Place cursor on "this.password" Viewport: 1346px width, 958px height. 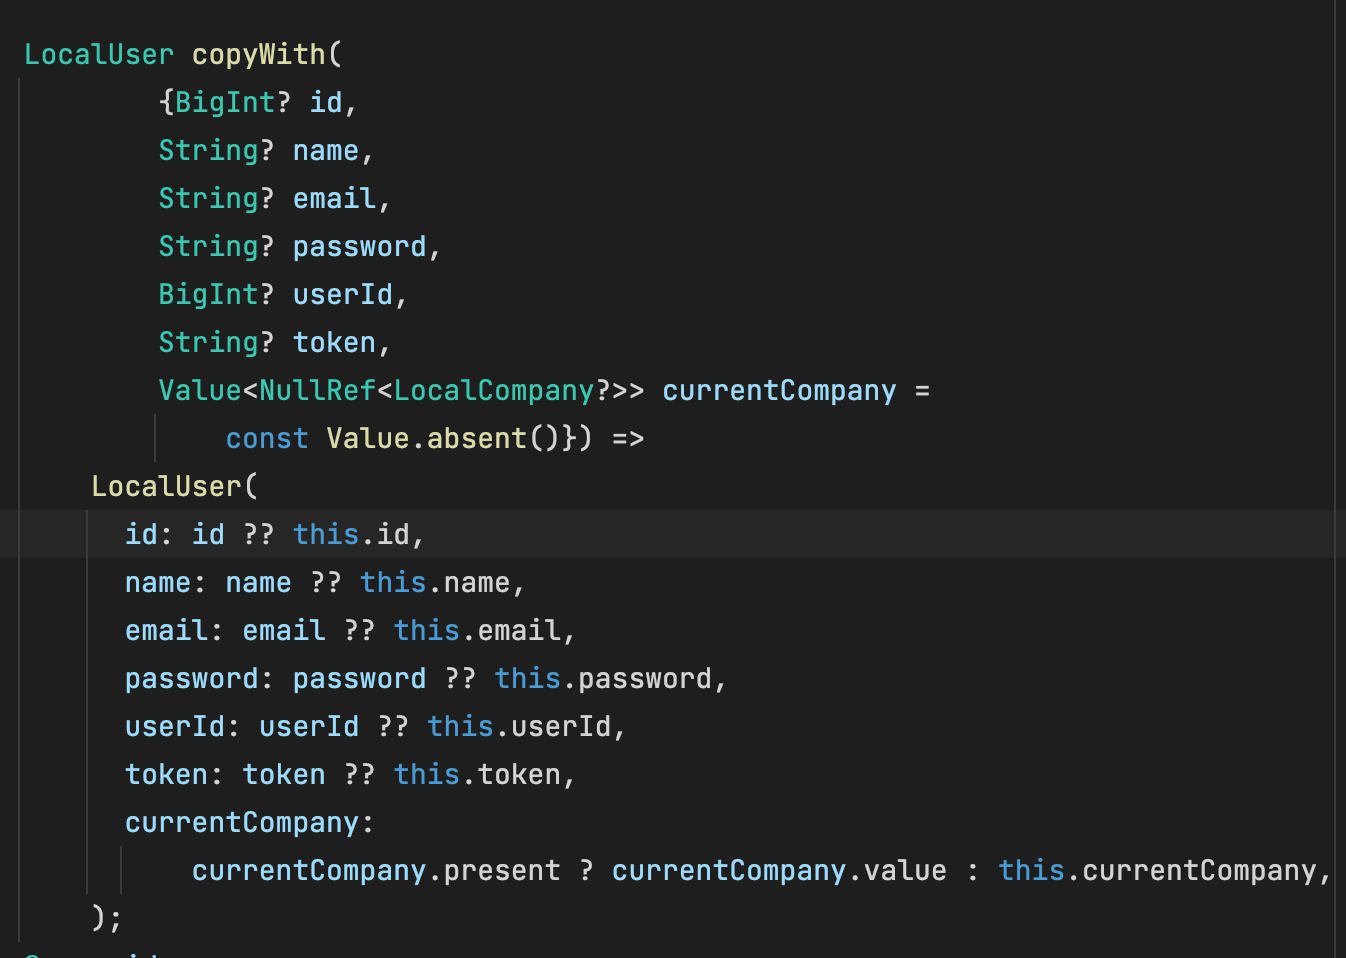[603, 678]
